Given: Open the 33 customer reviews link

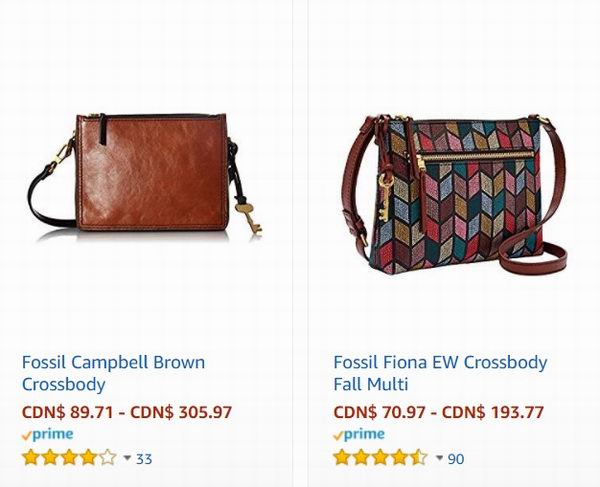Looking at the screenshot, I should click(144, 459).
